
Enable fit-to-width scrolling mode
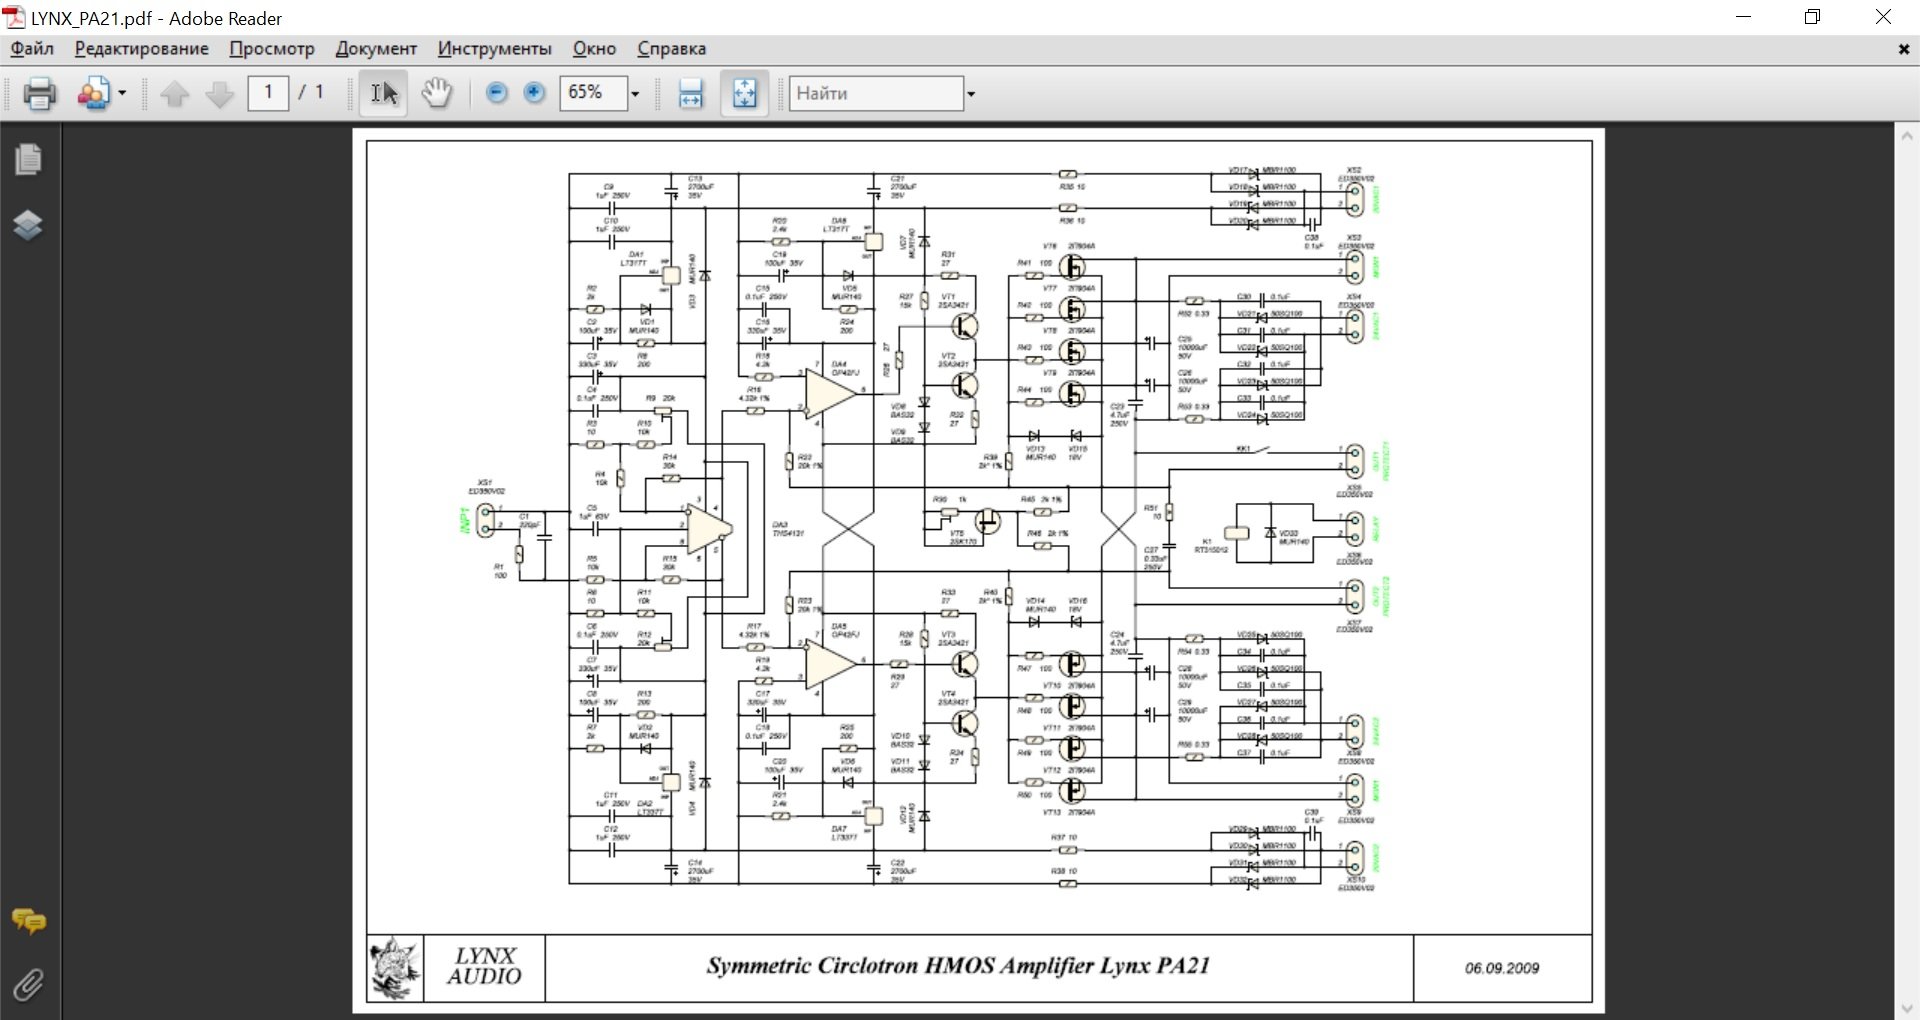(x=691, y=94)
